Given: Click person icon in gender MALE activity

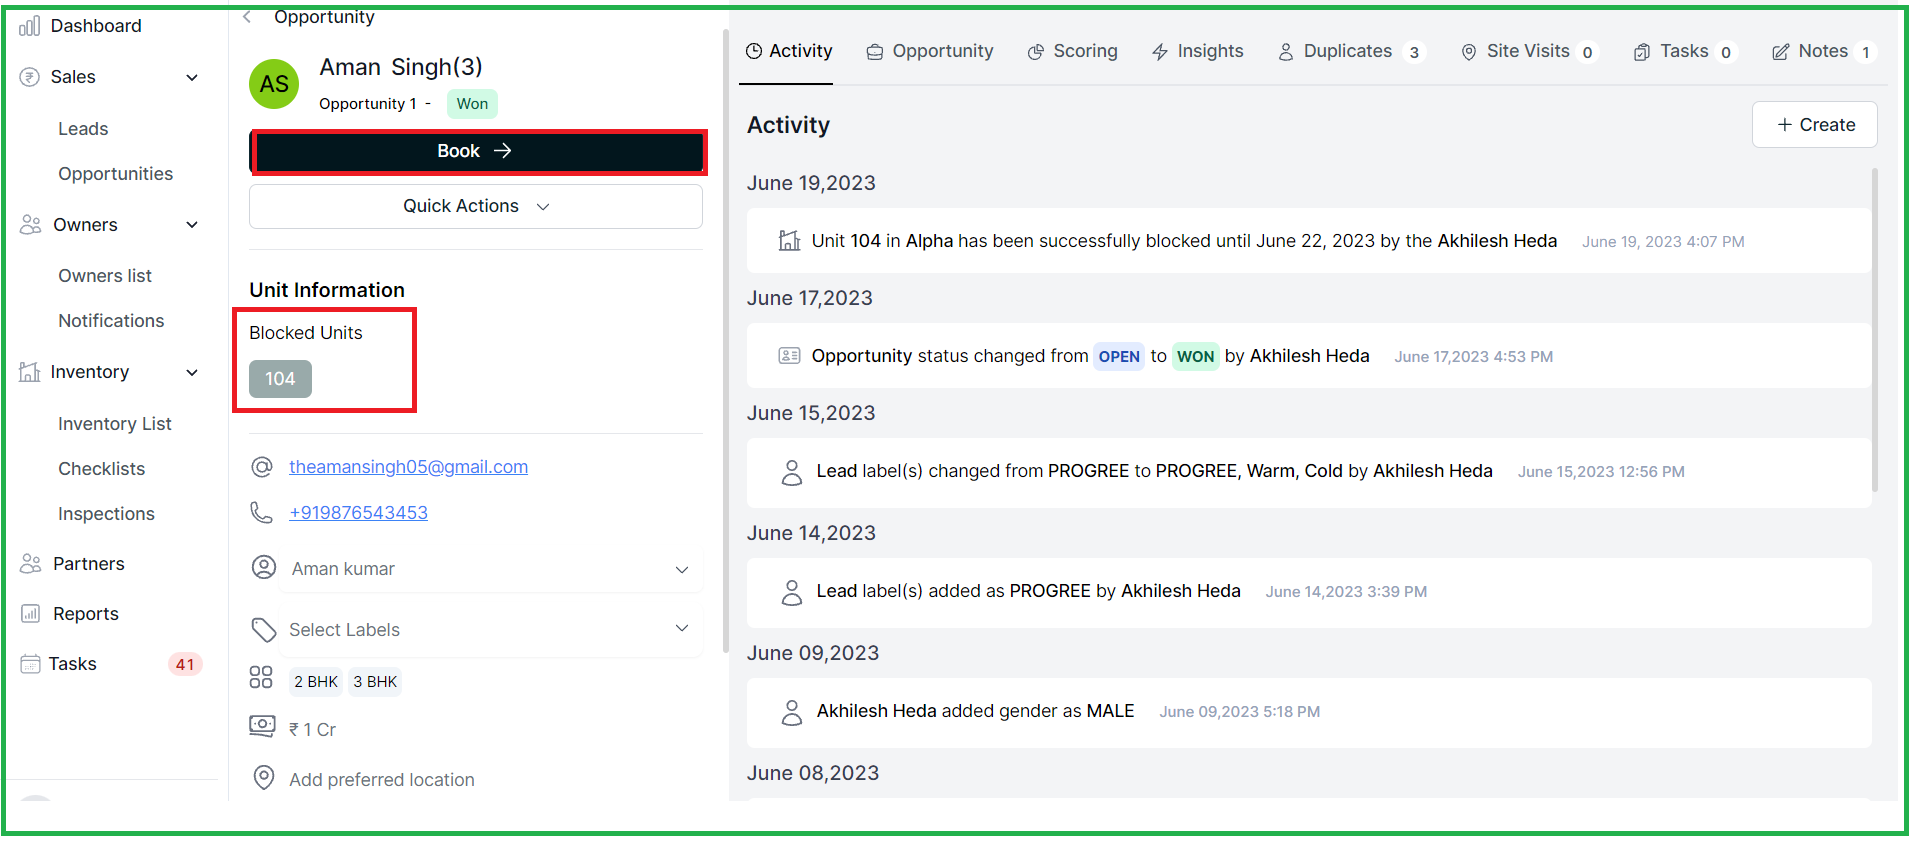Looking at the screenshot, I should (792, 713).
